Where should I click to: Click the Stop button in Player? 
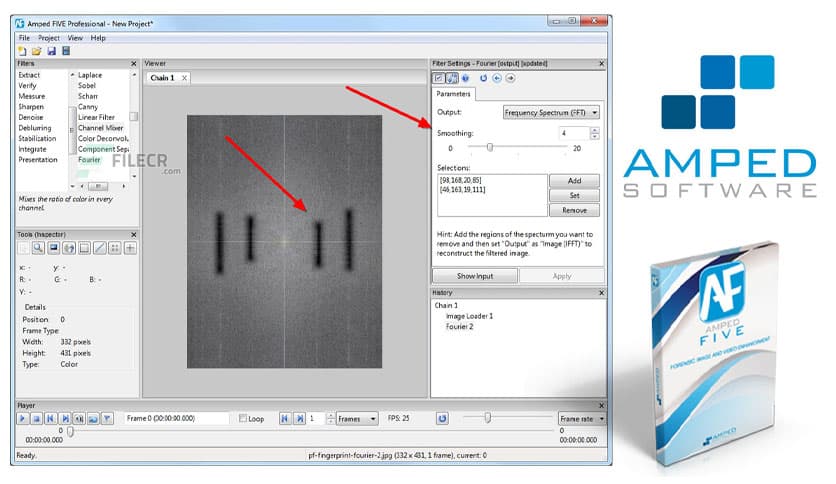(36, 418)
